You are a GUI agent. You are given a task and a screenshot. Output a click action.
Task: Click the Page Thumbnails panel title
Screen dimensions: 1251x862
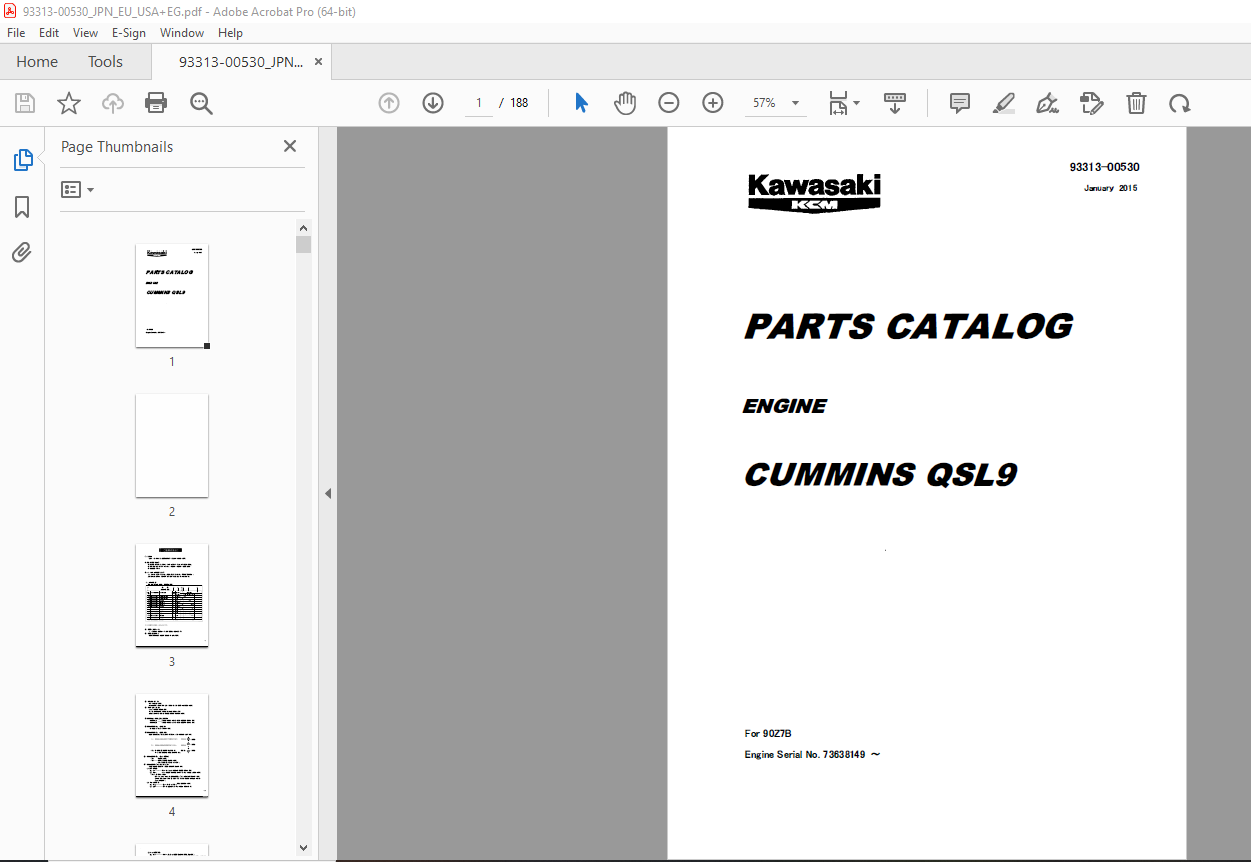[x=117, y=146]
